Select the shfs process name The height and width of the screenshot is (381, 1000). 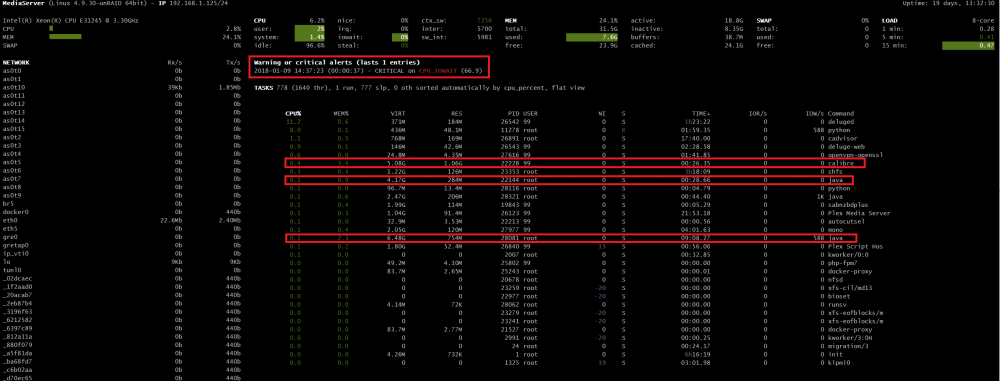pyautogui.click(x=835, y=172)
